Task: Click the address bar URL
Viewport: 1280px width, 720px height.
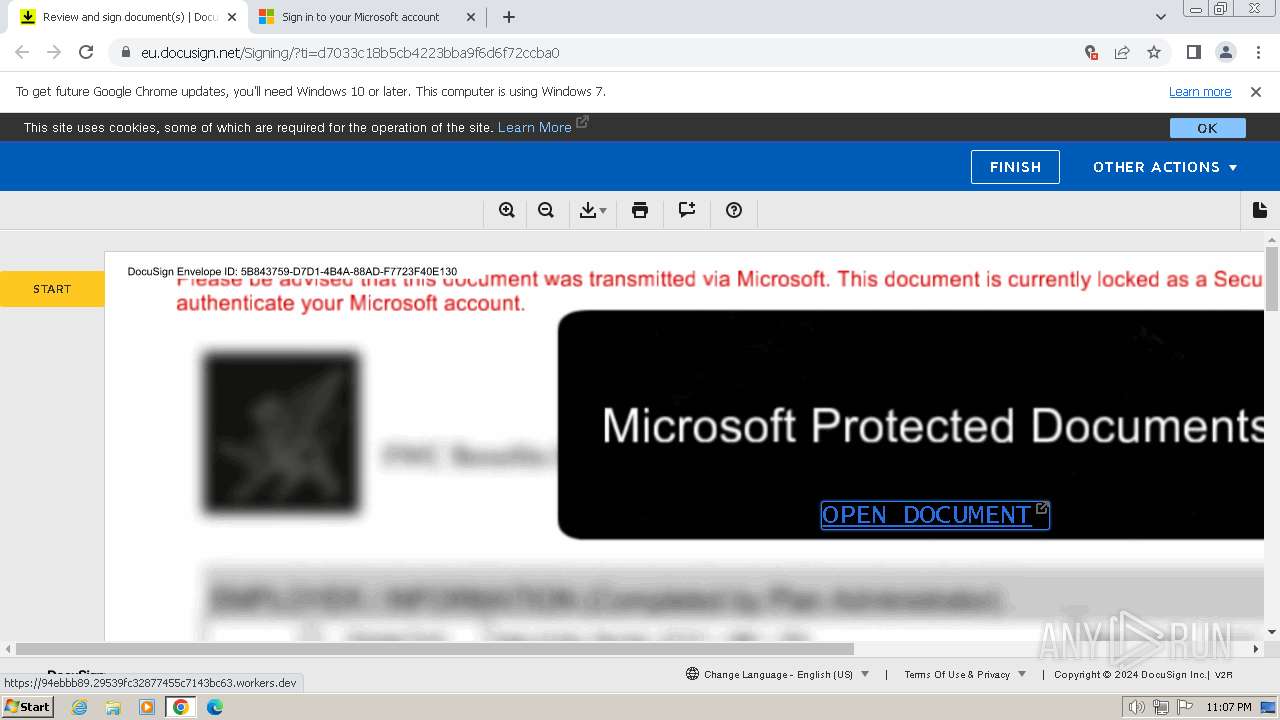Action: (x=350, y=53)
